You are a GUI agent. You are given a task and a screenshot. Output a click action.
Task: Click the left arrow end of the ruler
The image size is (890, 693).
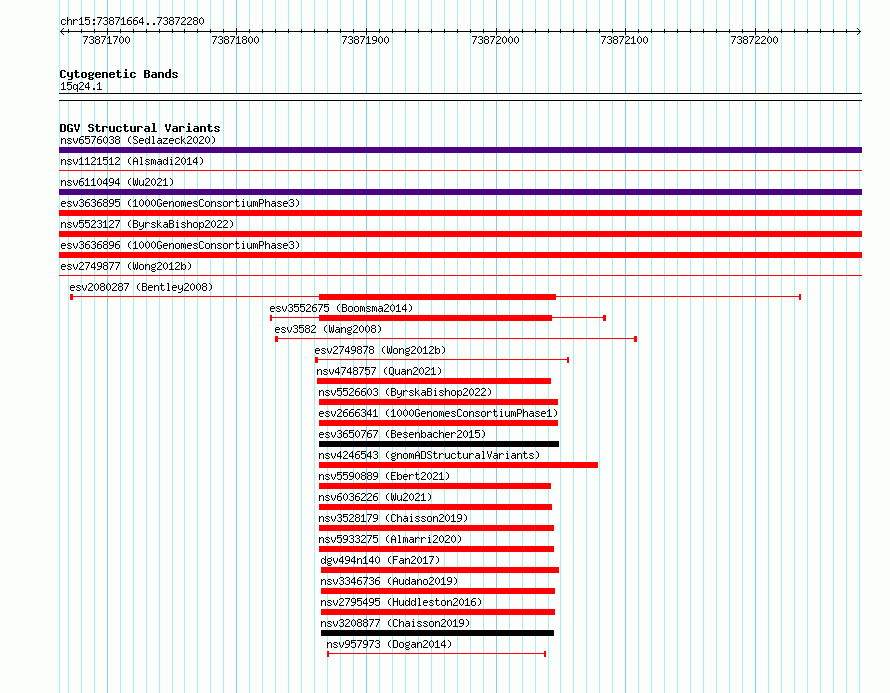coord(62,32)
